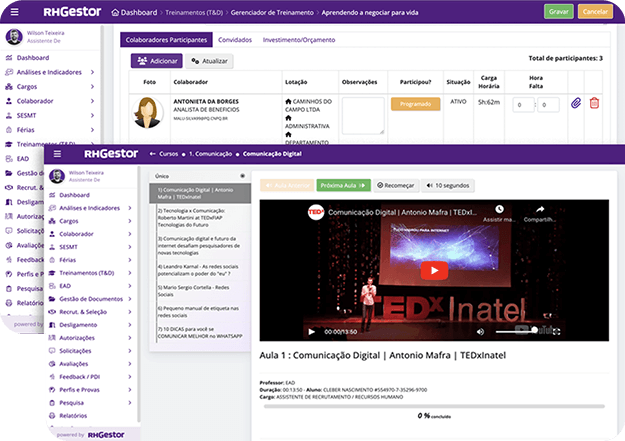The width and height of the screenshot is (625, 441).
Task: Click the Programado status button
Action: [x=415, y=104]
